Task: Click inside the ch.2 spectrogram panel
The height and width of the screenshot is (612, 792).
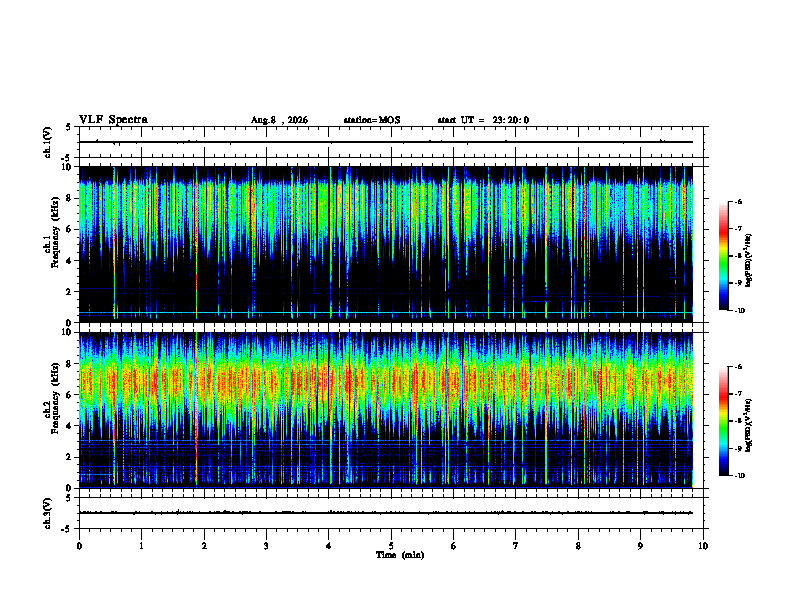Action: tap(386, 410)
